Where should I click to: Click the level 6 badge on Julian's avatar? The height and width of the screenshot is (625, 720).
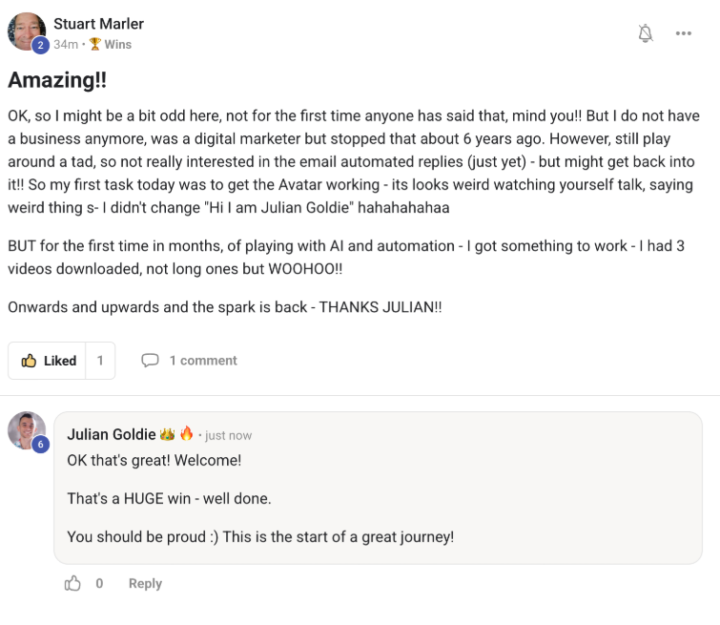point(40,445)
